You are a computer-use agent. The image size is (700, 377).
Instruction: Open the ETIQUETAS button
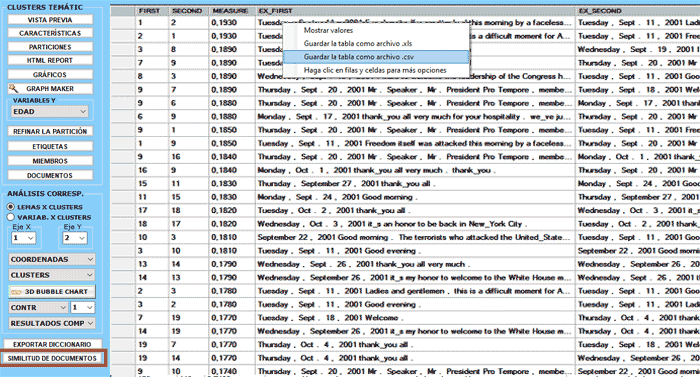tap(50, 147)
